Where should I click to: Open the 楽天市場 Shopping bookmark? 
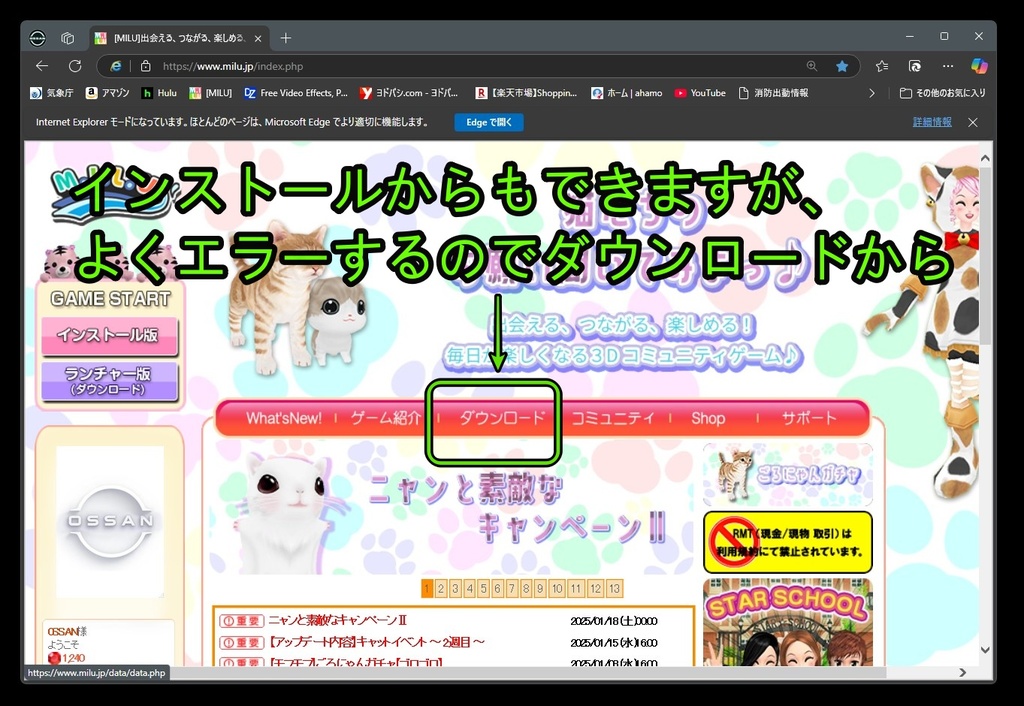click(526, 93)
